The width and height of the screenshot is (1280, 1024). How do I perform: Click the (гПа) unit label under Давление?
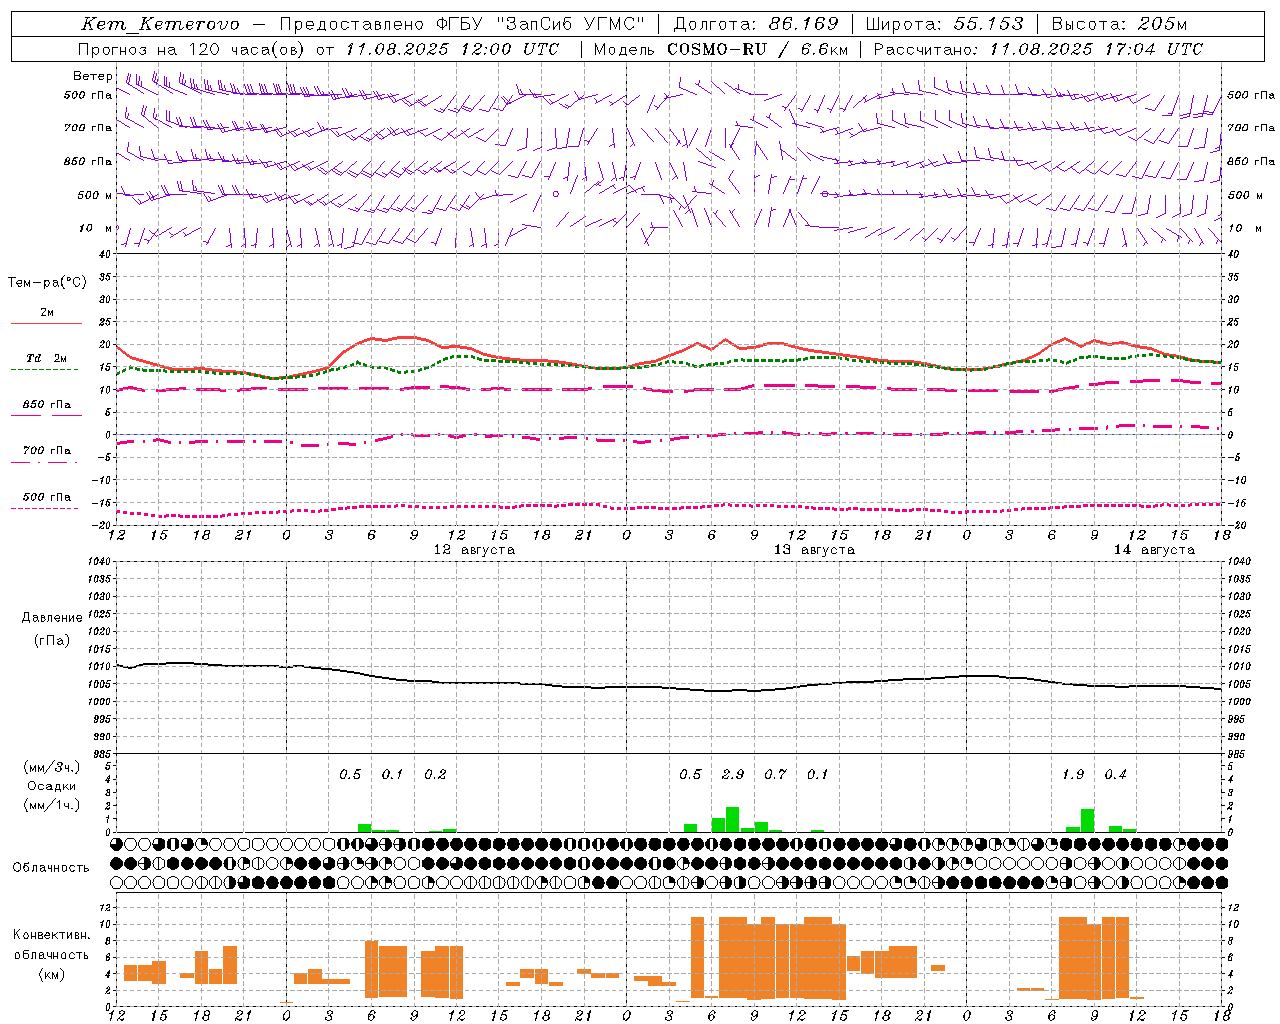click(52, 641)
